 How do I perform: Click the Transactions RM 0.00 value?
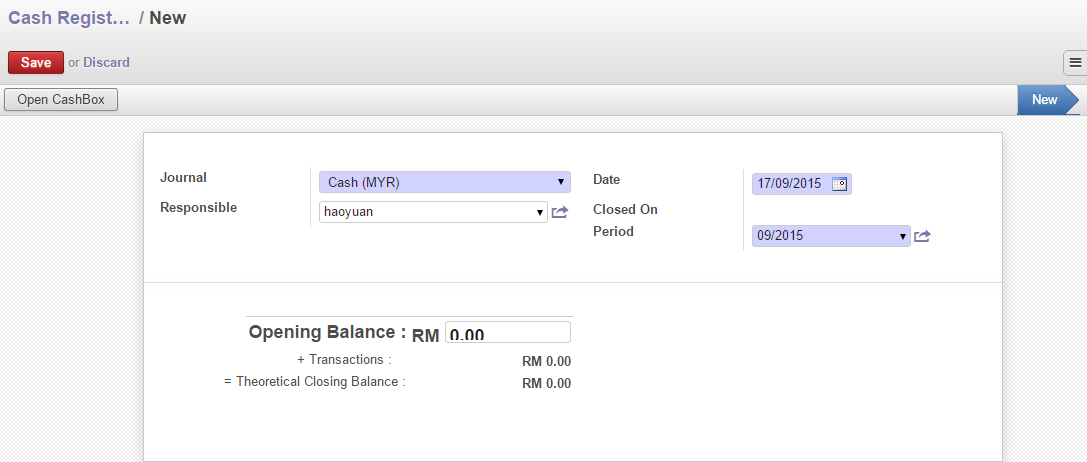click(546, 361)
